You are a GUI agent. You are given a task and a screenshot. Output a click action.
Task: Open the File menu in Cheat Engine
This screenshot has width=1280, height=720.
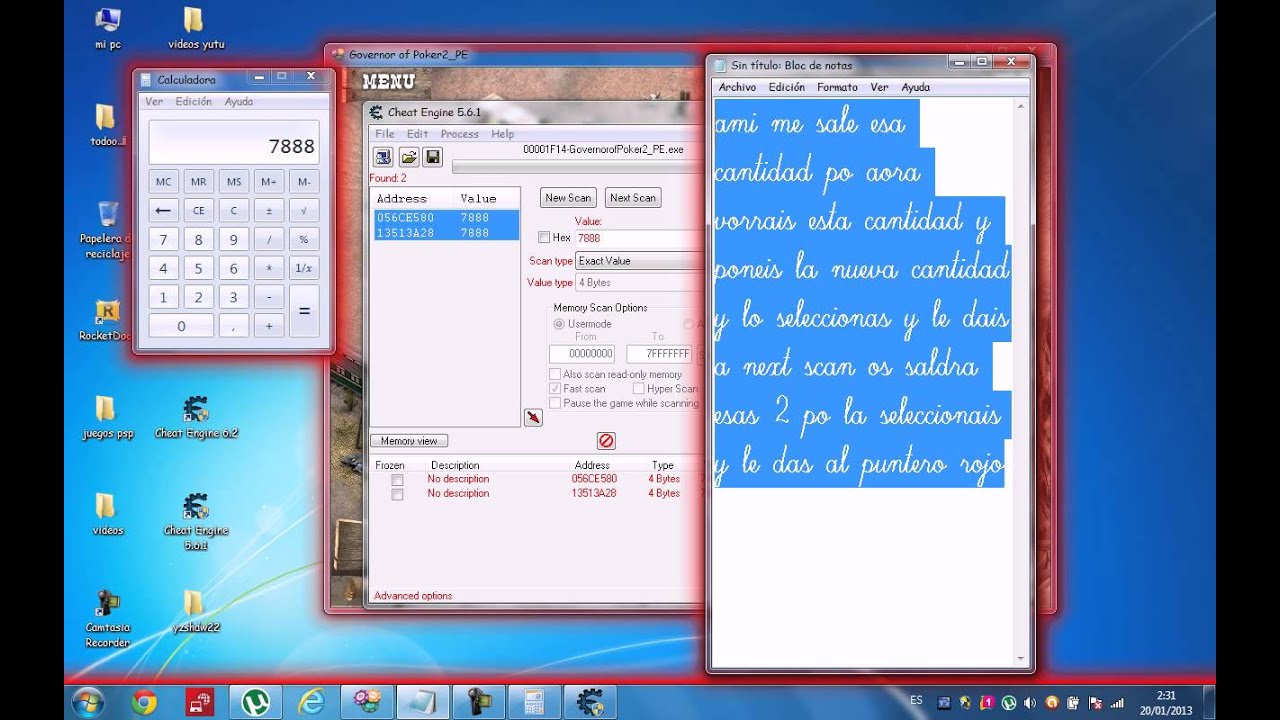pos(384,134)
